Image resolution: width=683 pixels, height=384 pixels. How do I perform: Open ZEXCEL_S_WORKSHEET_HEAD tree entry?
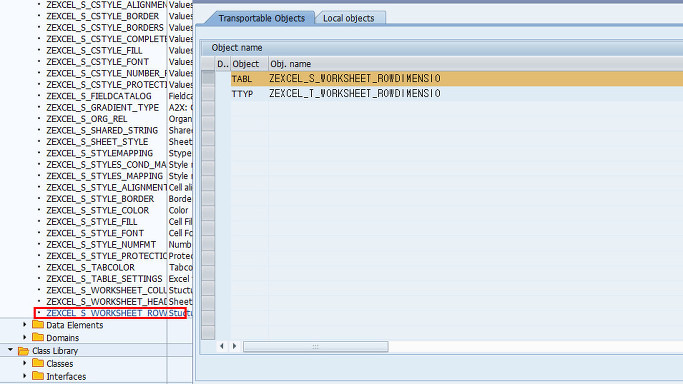(107, 302)
